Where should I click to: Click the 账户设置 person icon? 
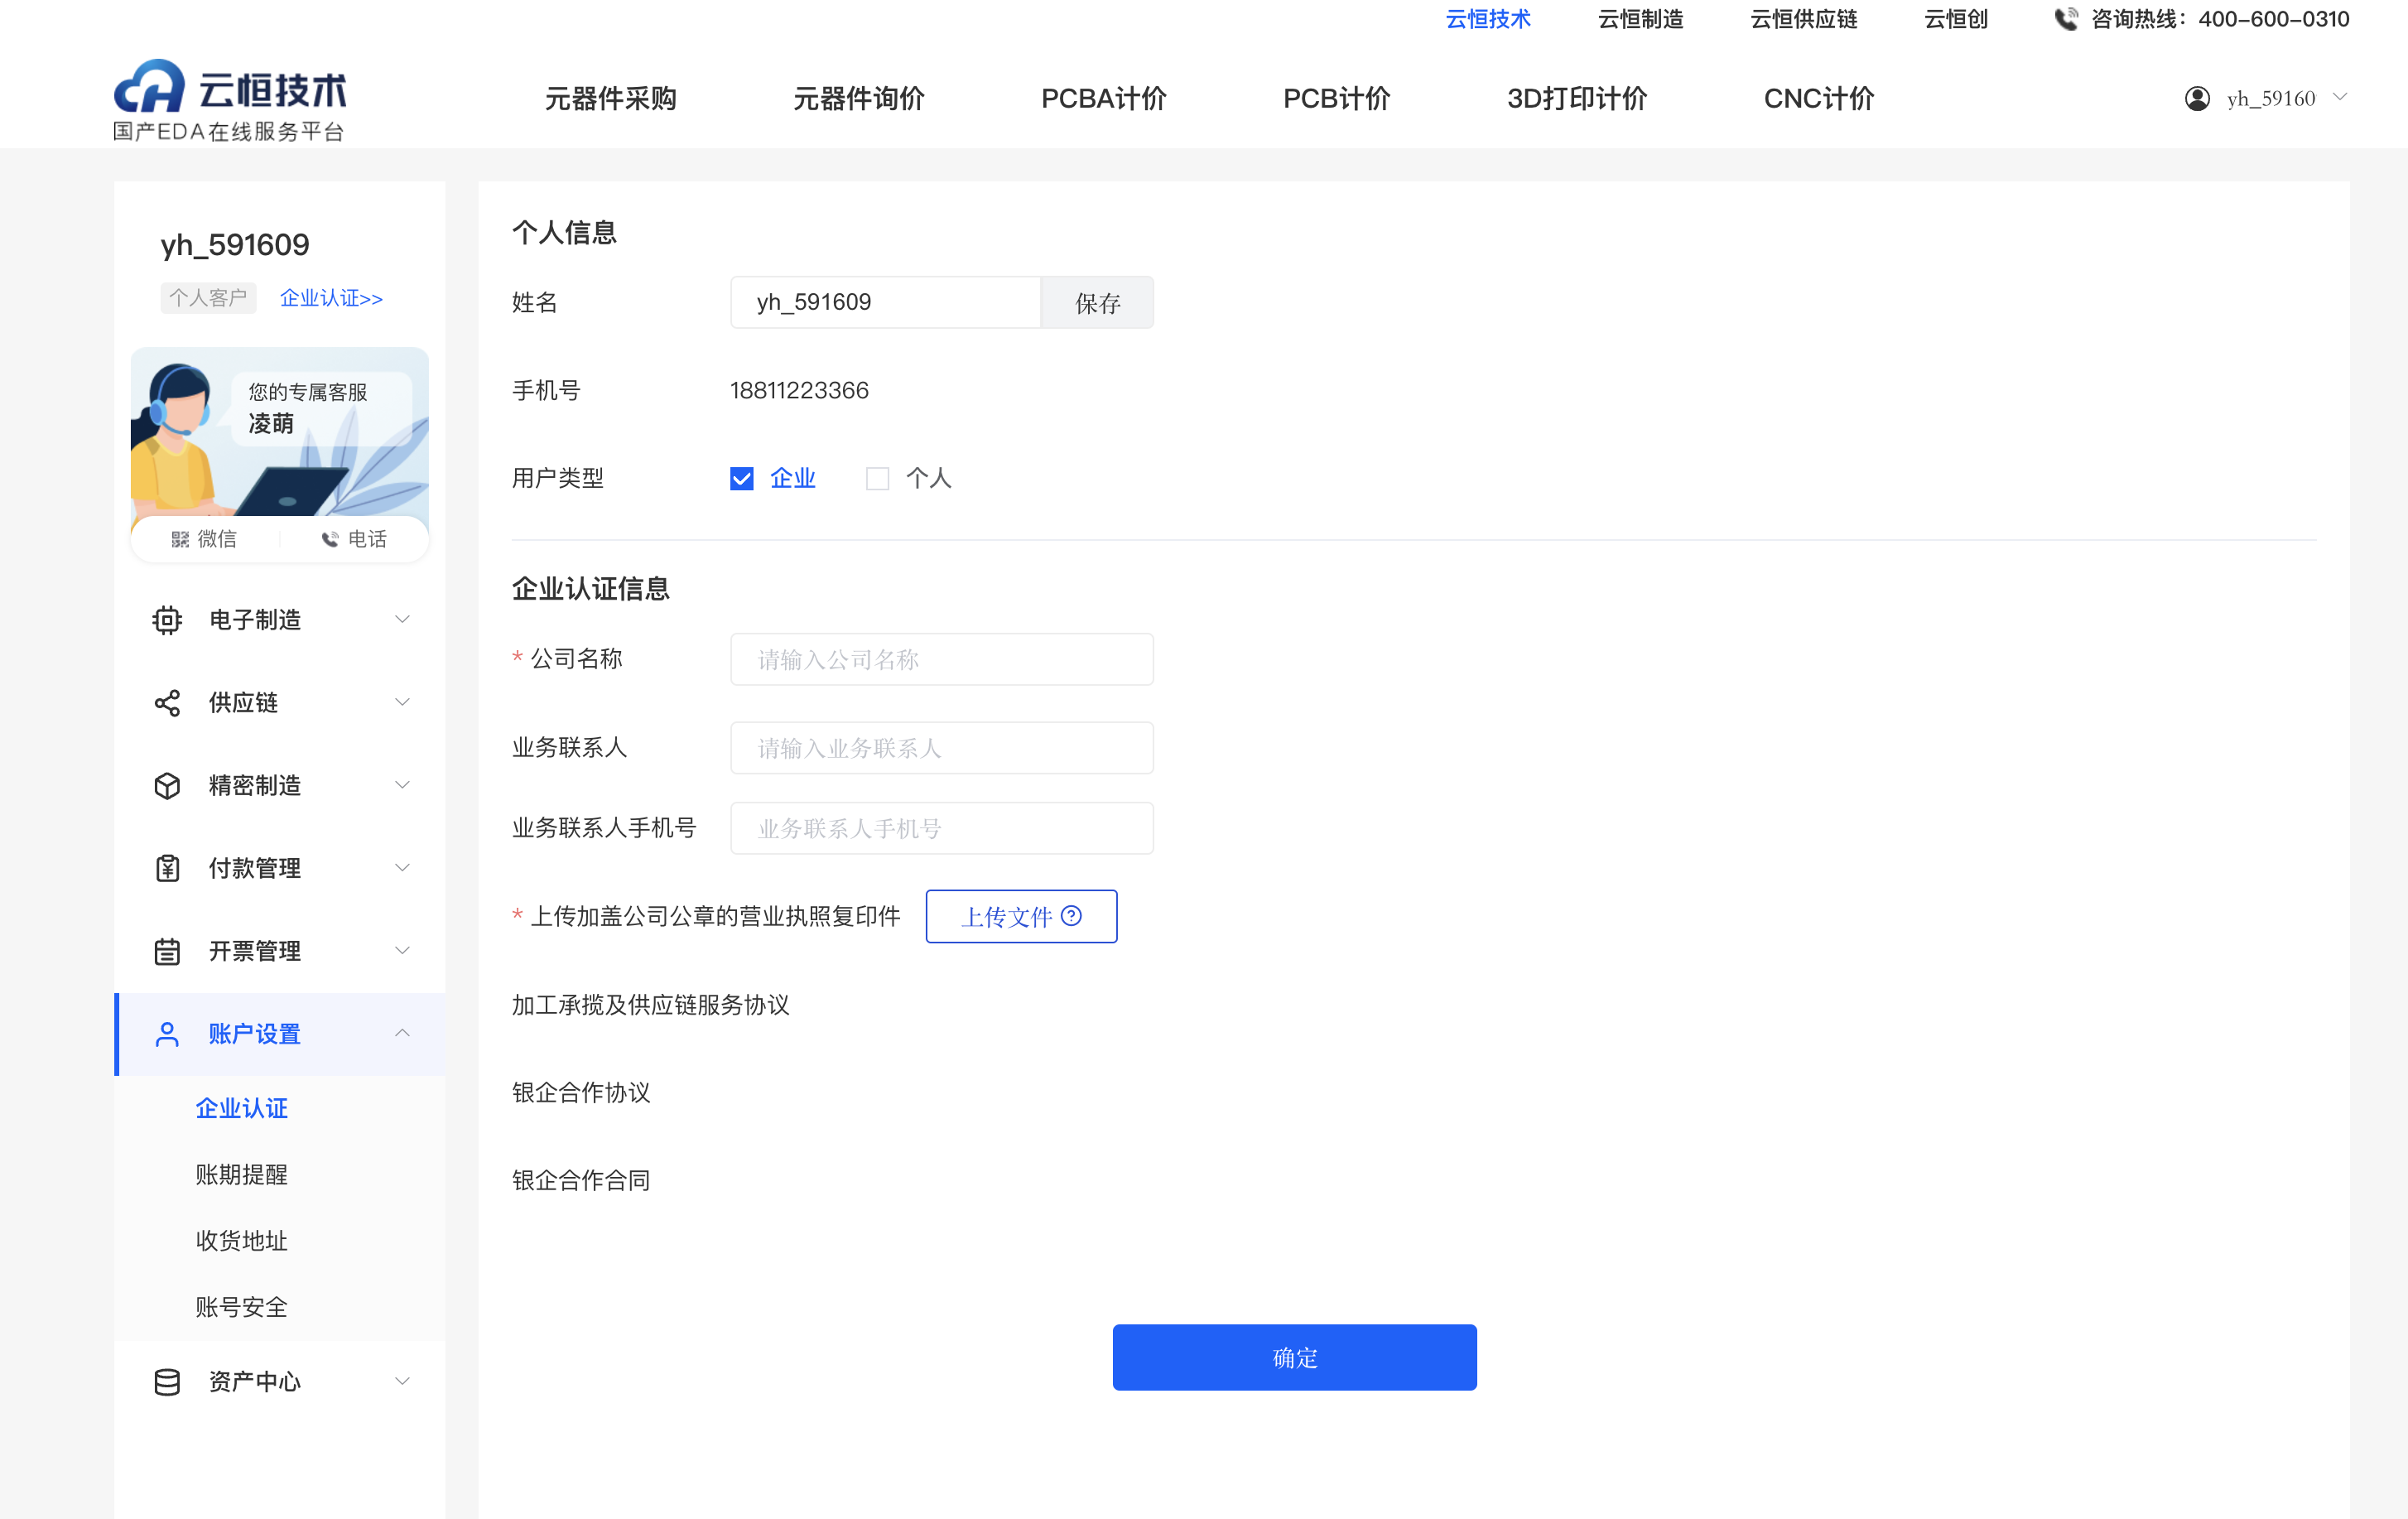coord(167,1034)
